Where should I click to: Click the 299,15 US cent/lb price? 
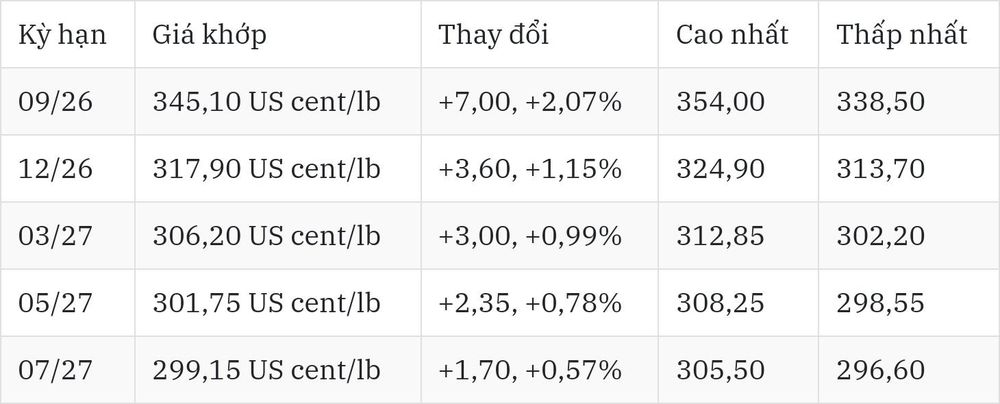266,370
